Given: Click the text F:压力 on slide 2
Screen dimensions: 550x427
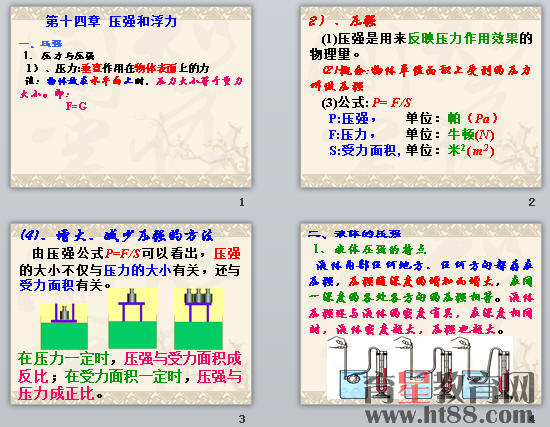Looking at the screenshot, I should coord(348,134).
